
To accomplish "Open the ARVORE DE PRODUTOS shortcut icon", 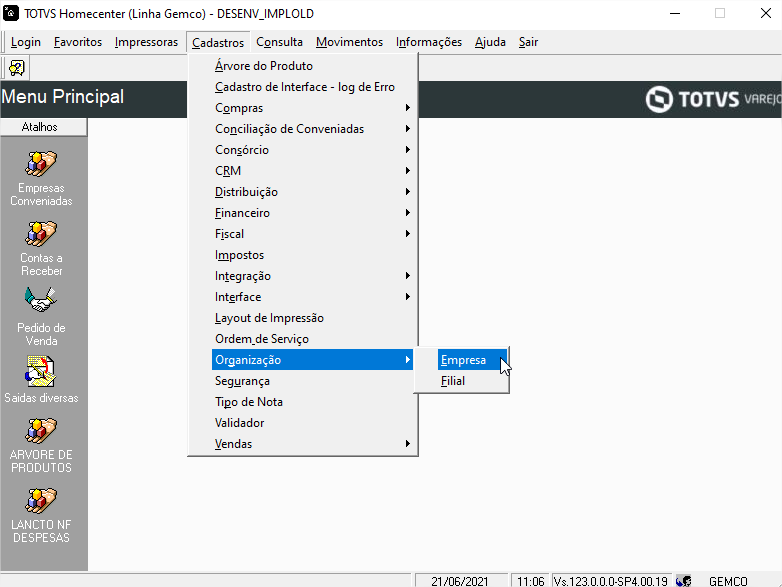I will pyautogui.click(x=41, y=430).
